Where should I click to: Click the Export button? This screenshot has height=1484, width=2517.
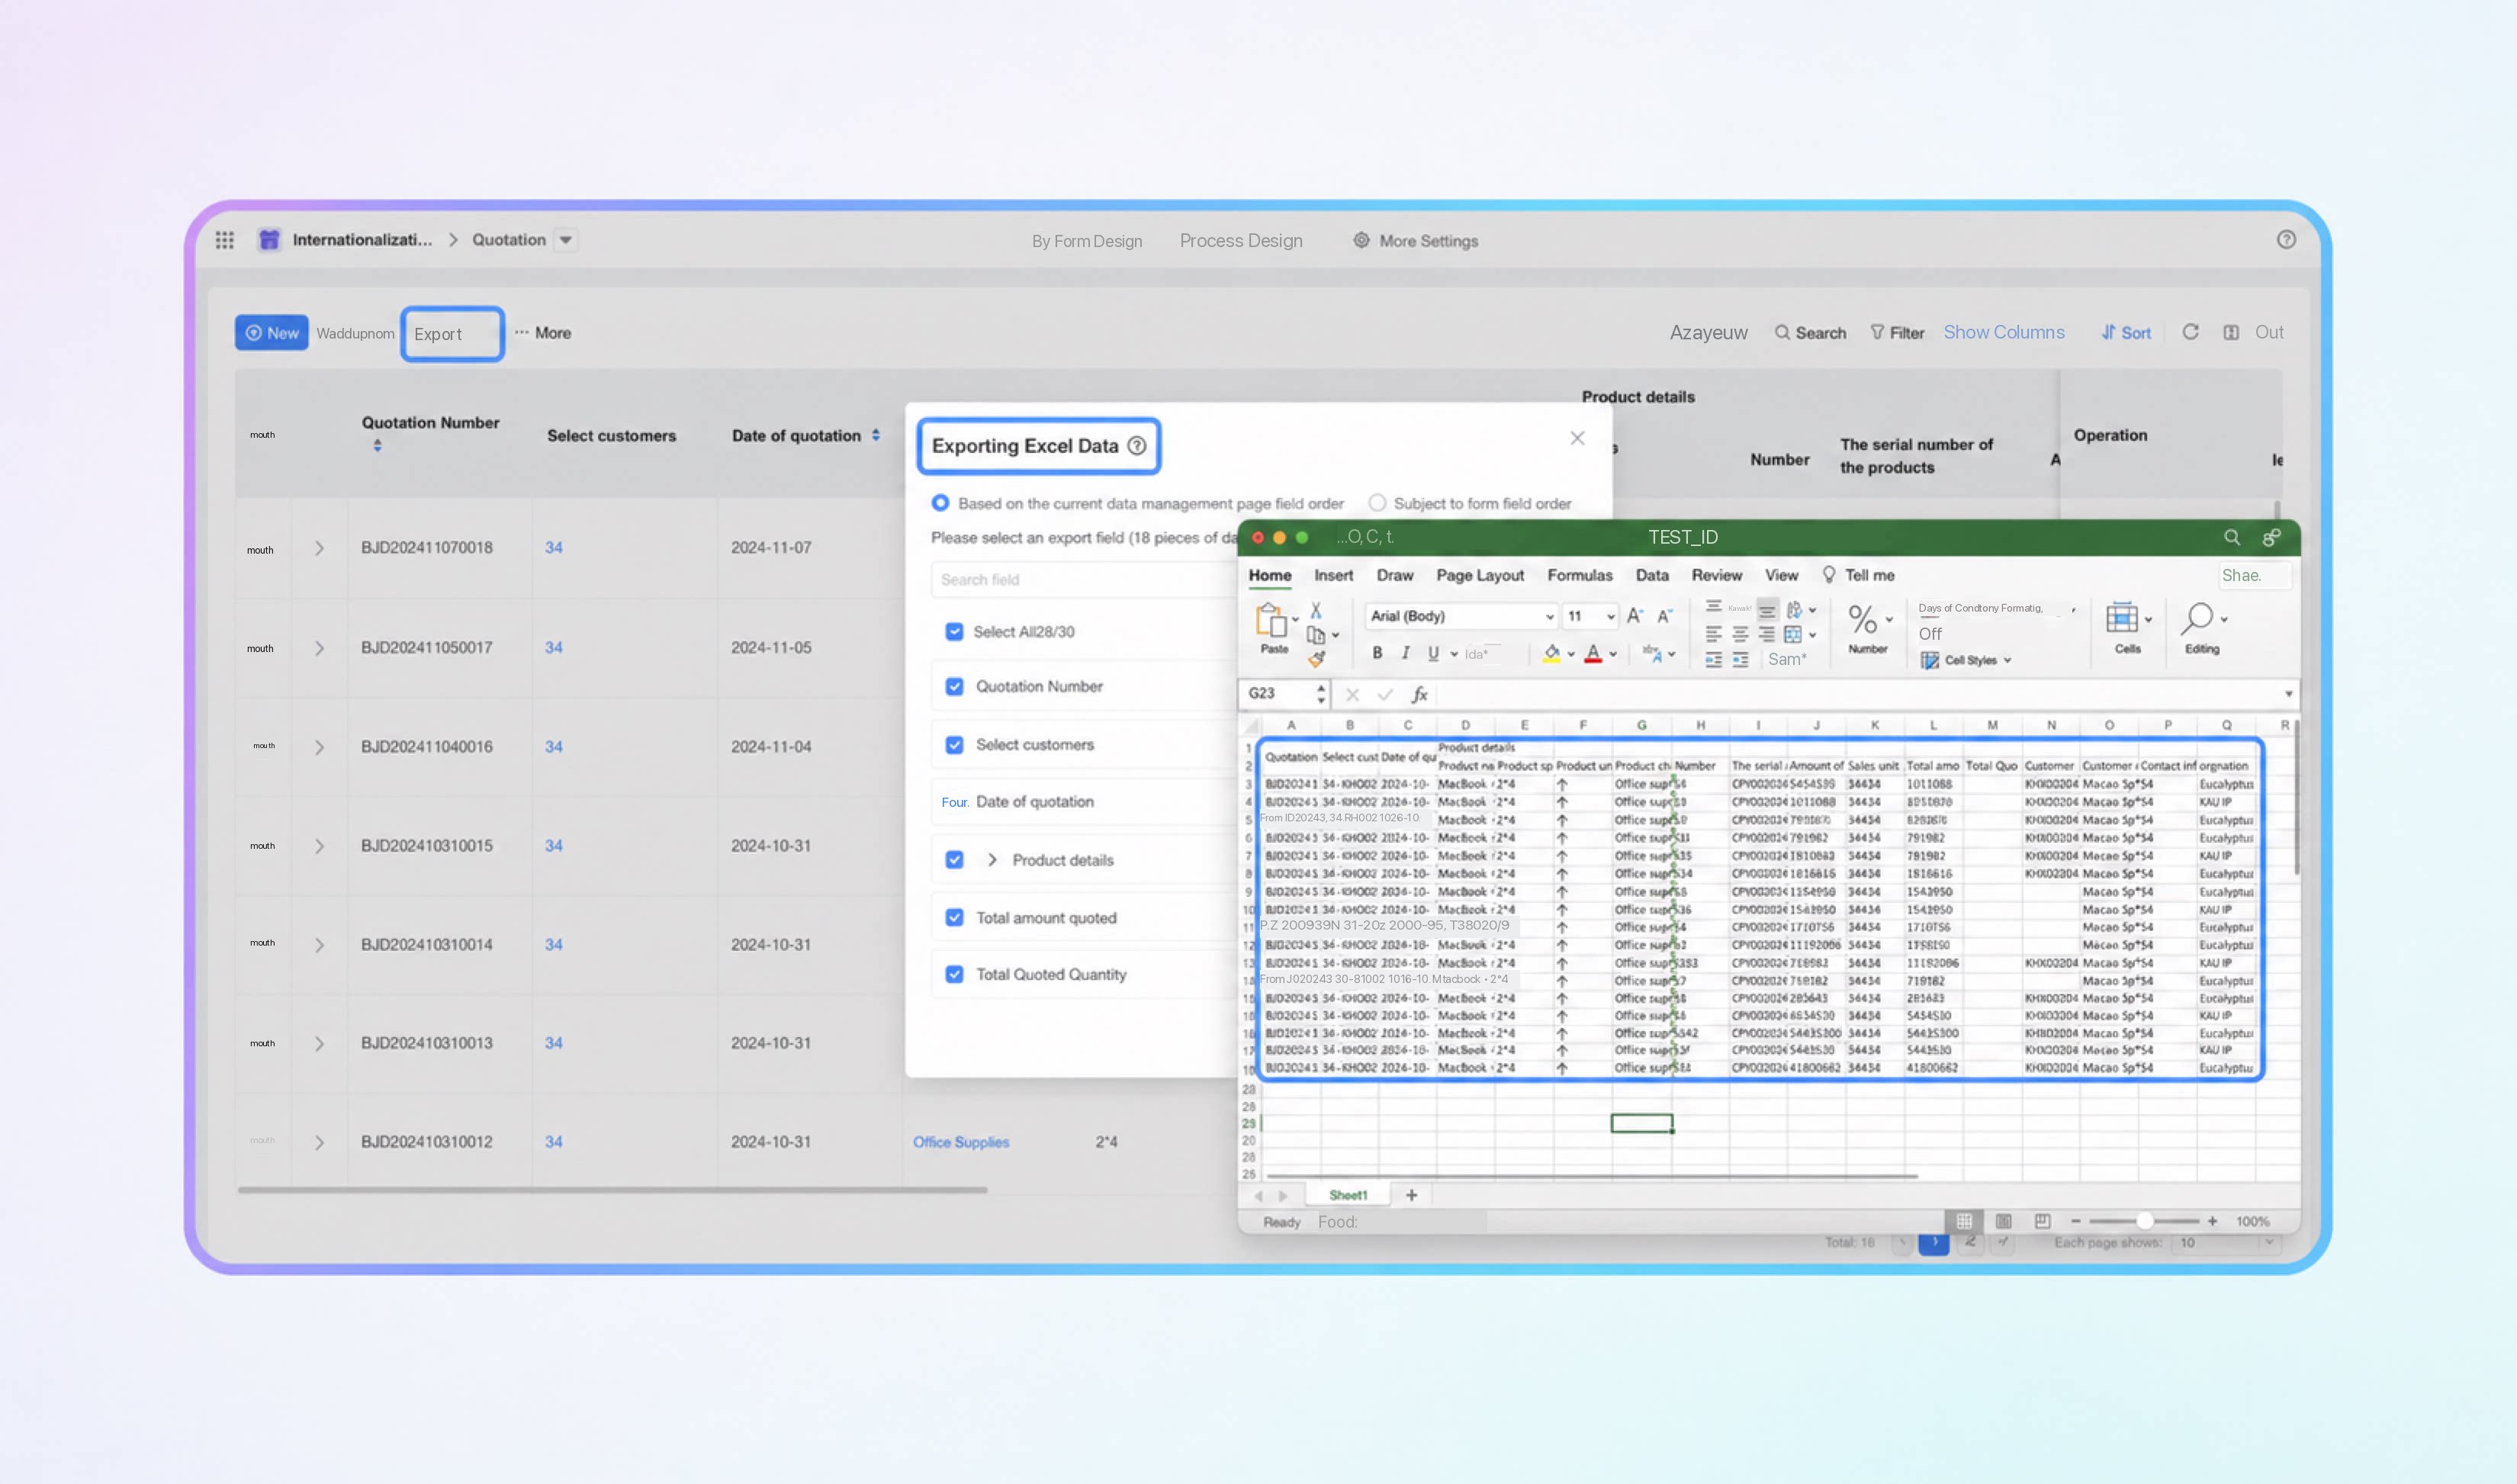[x=452, y=334]
